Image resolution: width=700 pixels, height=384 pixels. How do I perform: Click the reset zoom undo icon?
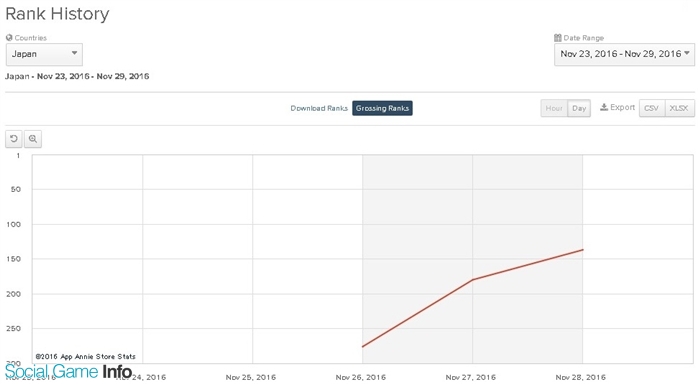pos(14,139)
